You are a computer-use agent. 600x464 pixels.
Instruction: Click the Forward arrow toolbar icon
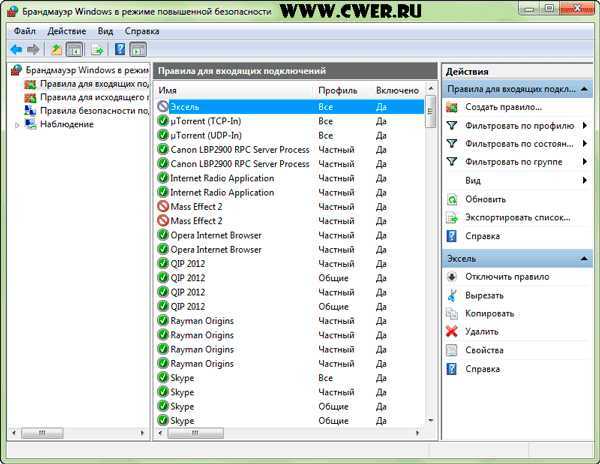click(34, 49)
